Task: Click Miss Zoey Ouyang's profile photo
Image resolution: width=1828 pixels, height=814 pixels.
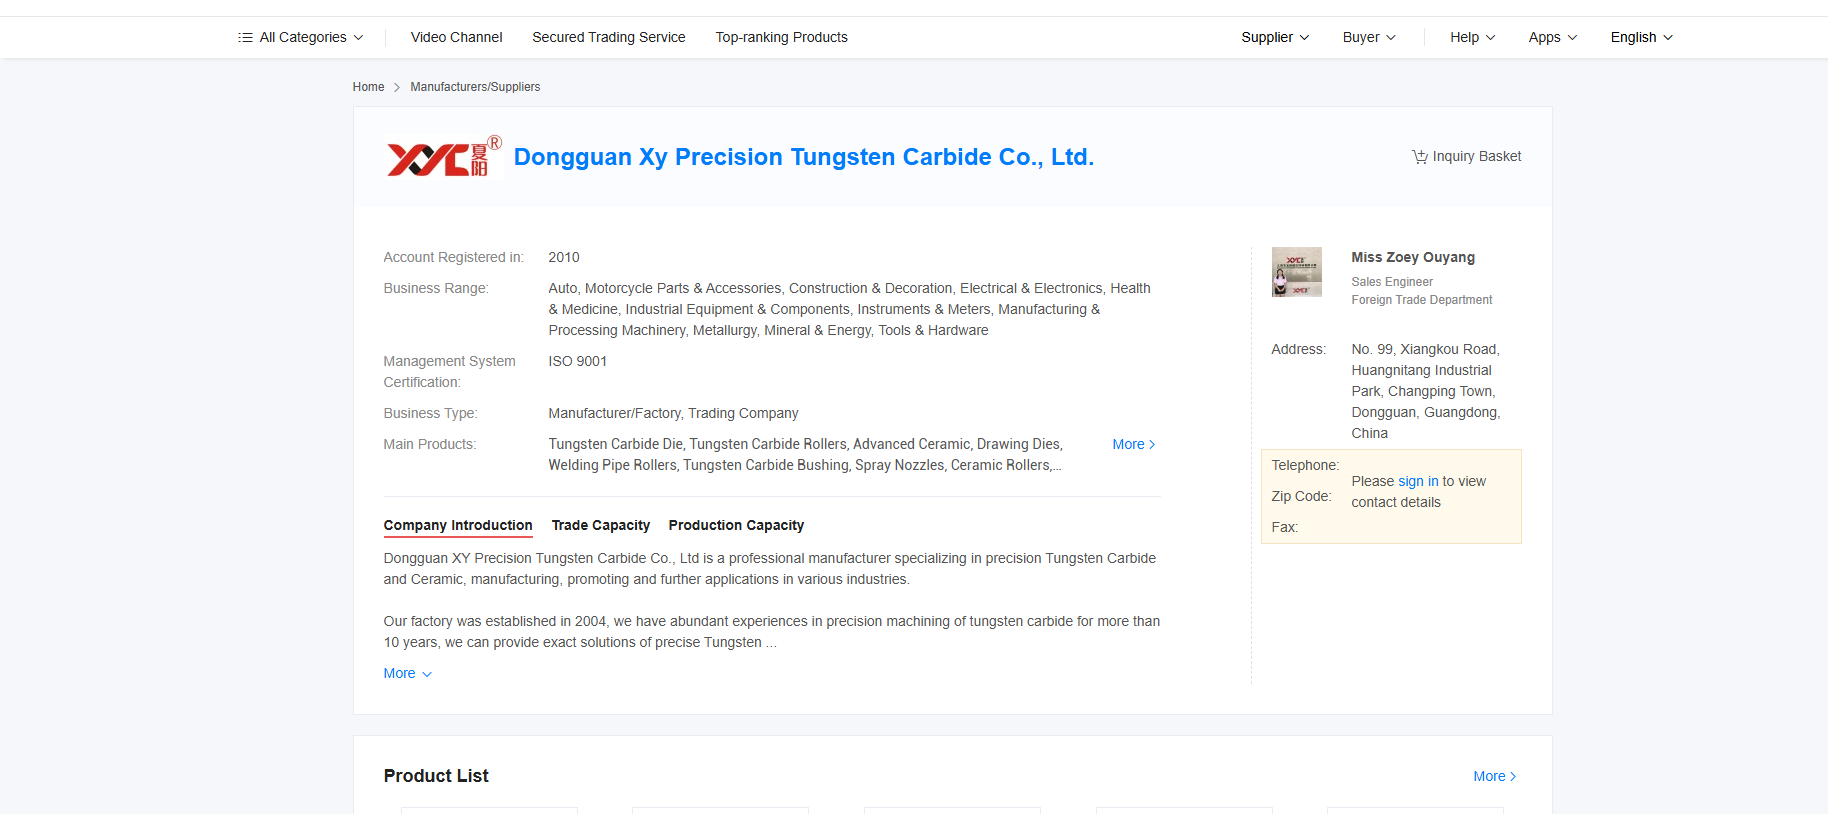Action: pos(1296,272)
